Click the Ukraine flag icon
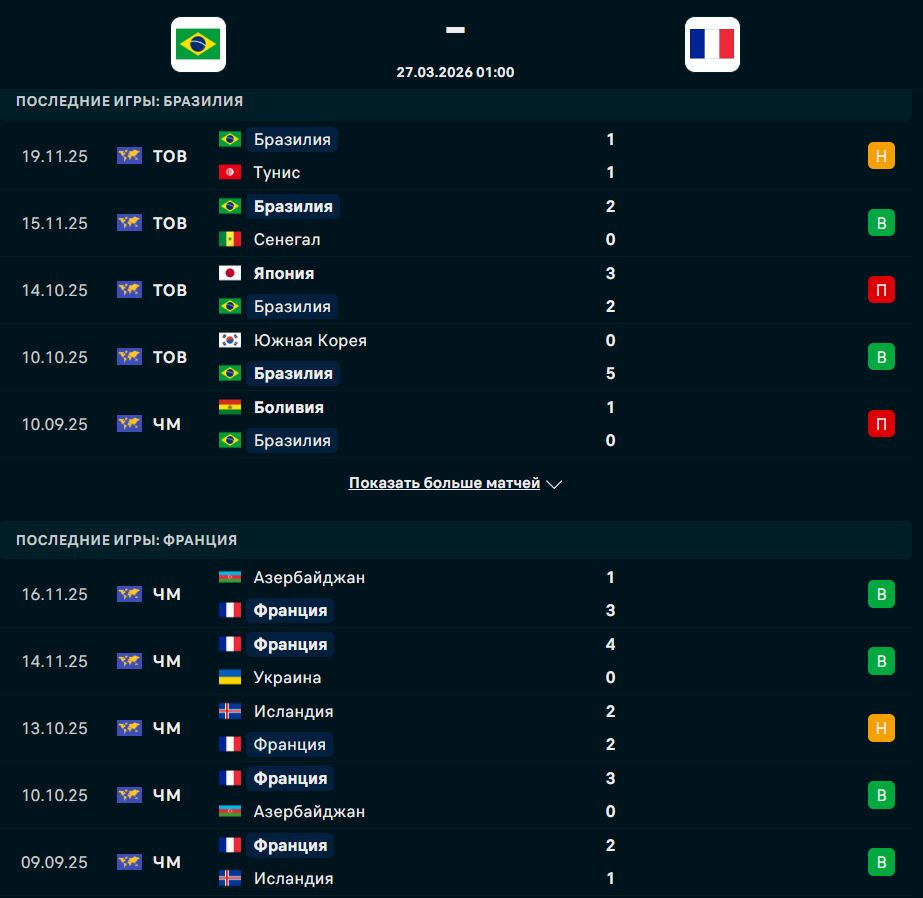 coord(230,678)
